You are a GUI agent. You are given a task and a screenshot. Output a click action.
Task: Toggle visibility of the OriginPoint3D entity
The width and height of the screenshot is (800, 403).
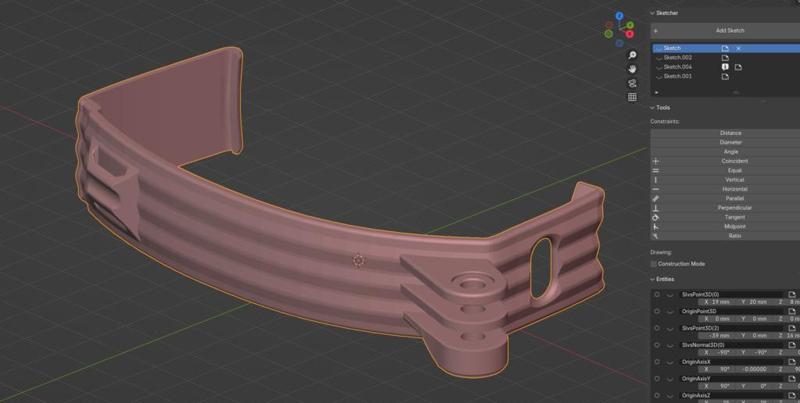pyautogui.click(x=670, y=311)
